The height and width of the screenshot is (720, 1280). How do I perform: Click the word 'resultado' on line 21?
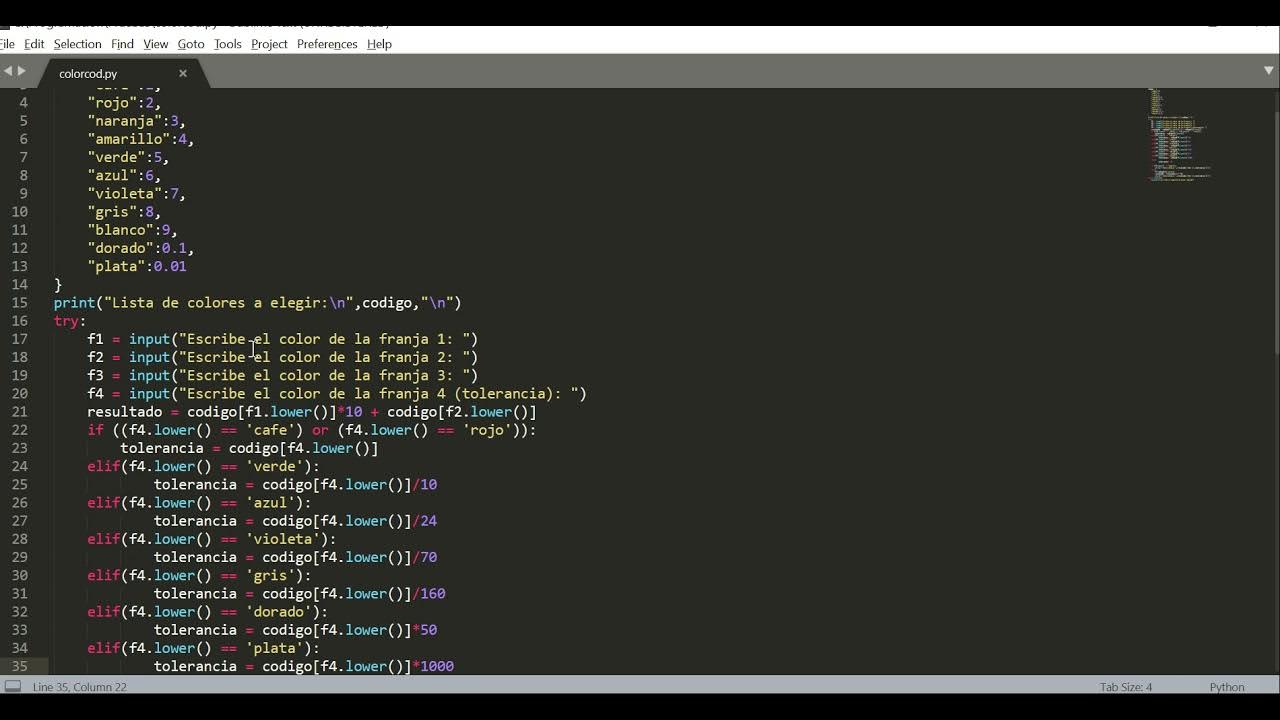click(x=124, y=412)
